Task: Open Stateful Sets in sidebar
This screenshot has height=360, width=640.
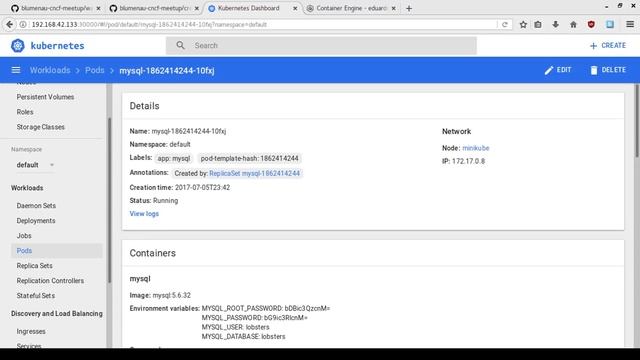Action: pyautogui.click(x=36, y=296)
